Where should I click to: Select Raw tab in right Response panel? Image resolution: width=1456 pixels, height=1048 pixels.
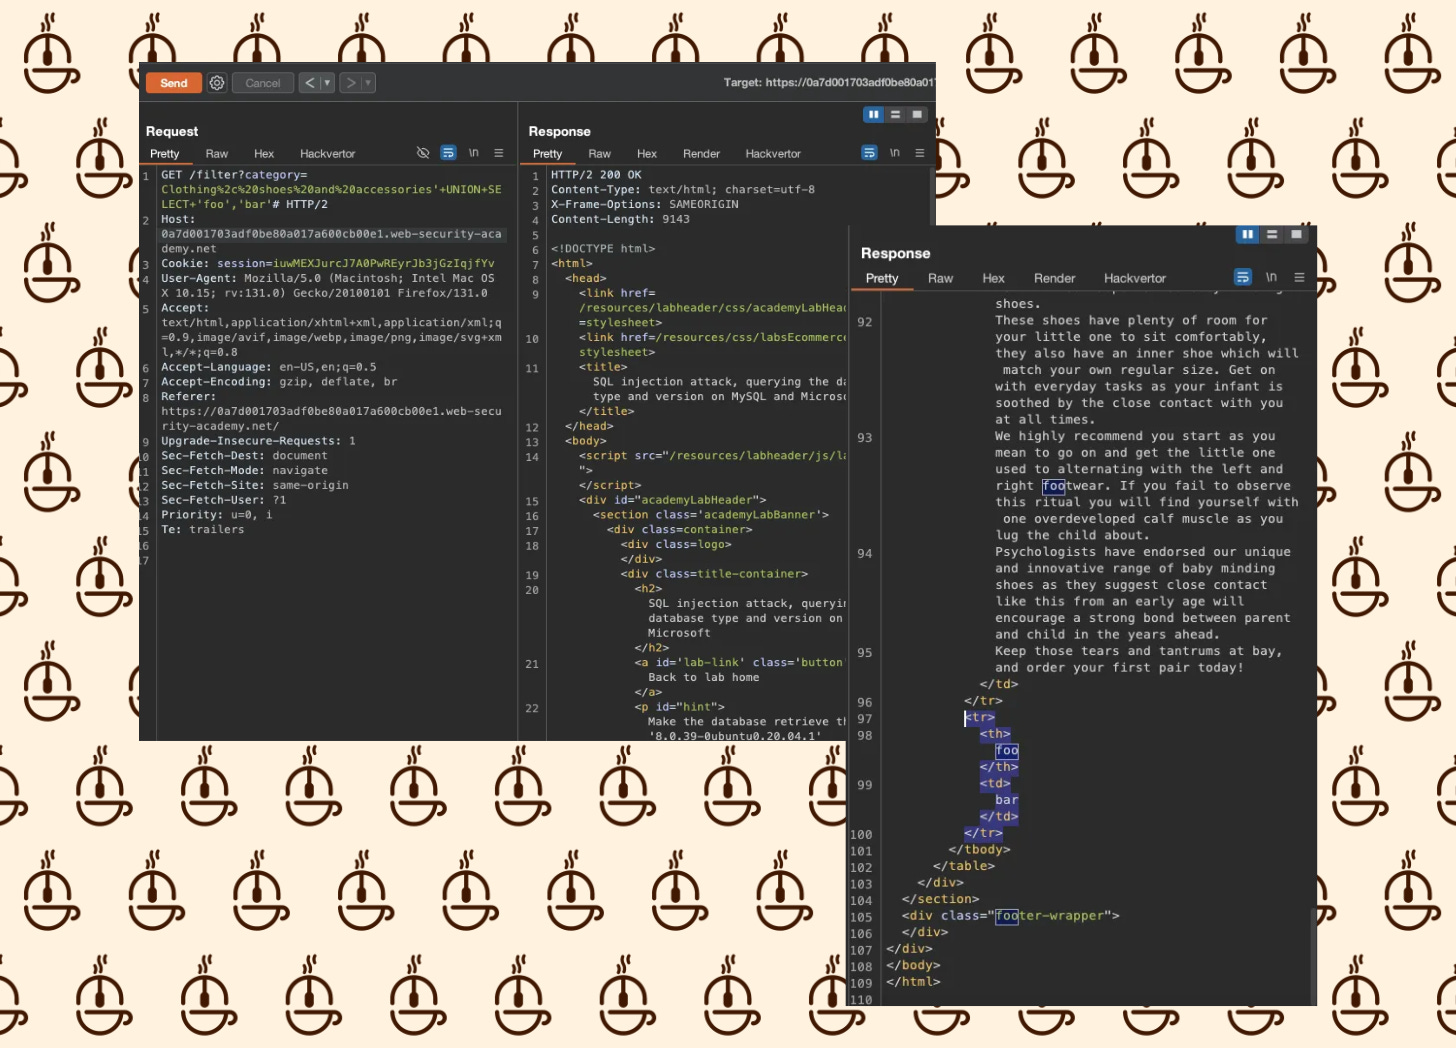click(x=941, y=278)
